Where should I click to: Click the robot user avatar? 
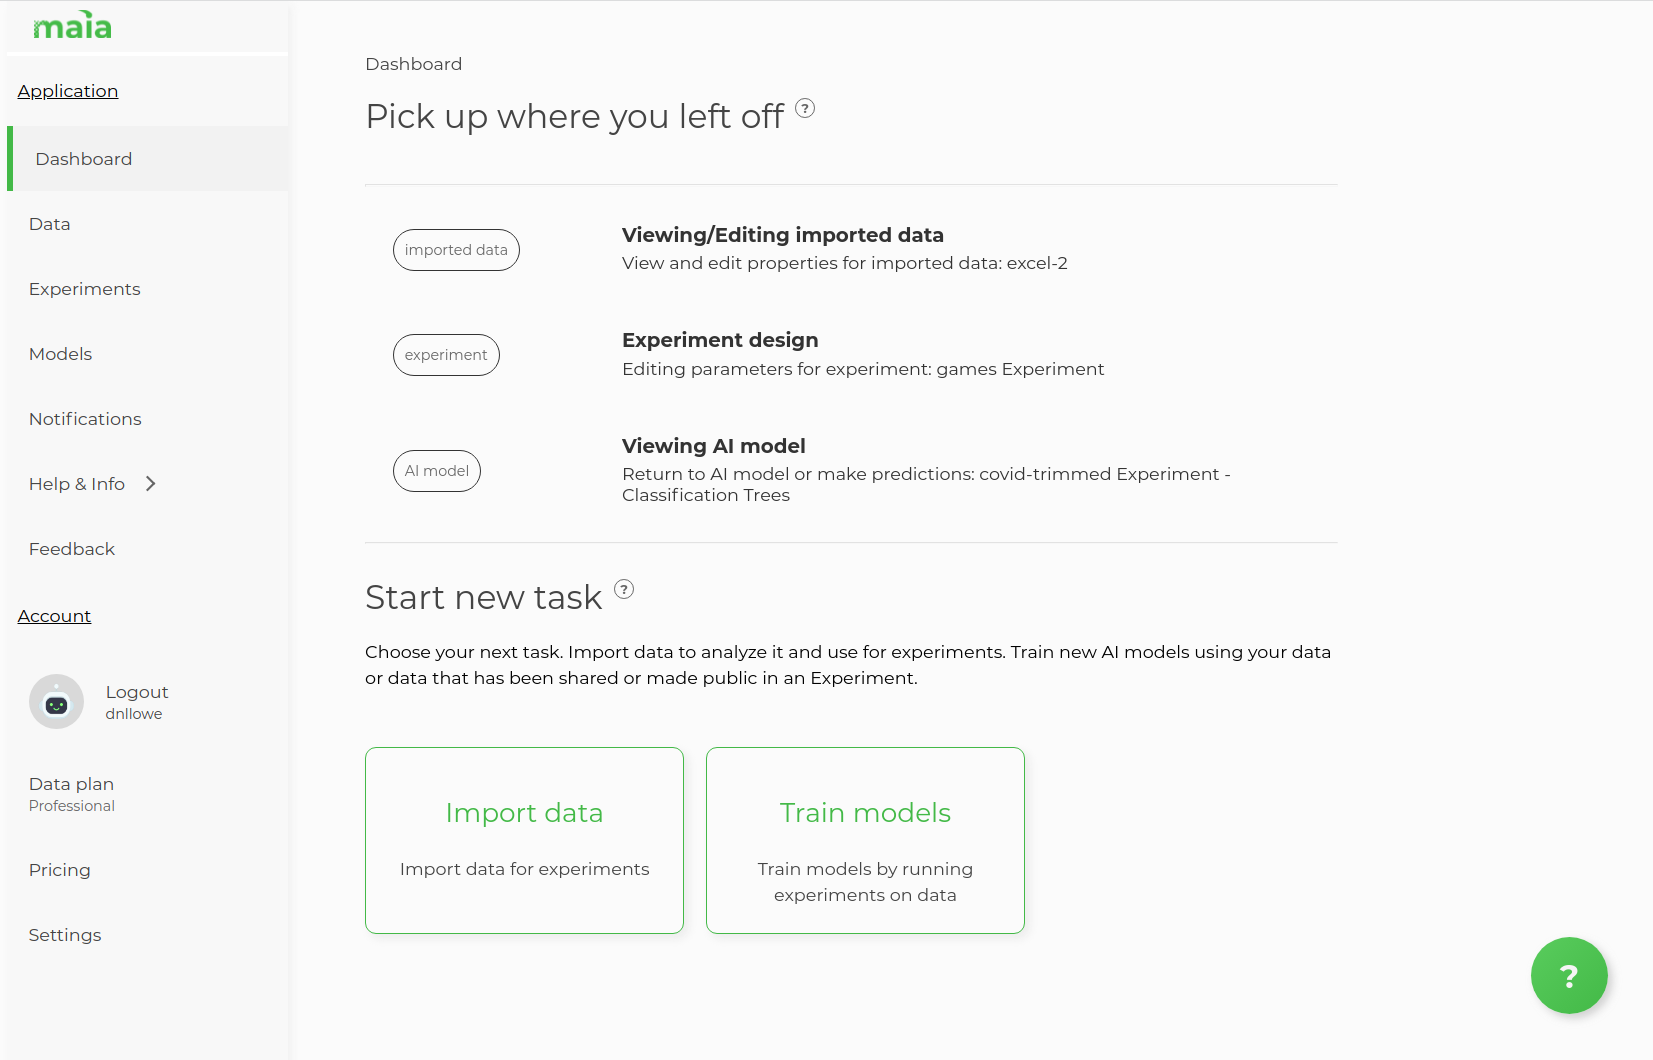pos(57,702)
